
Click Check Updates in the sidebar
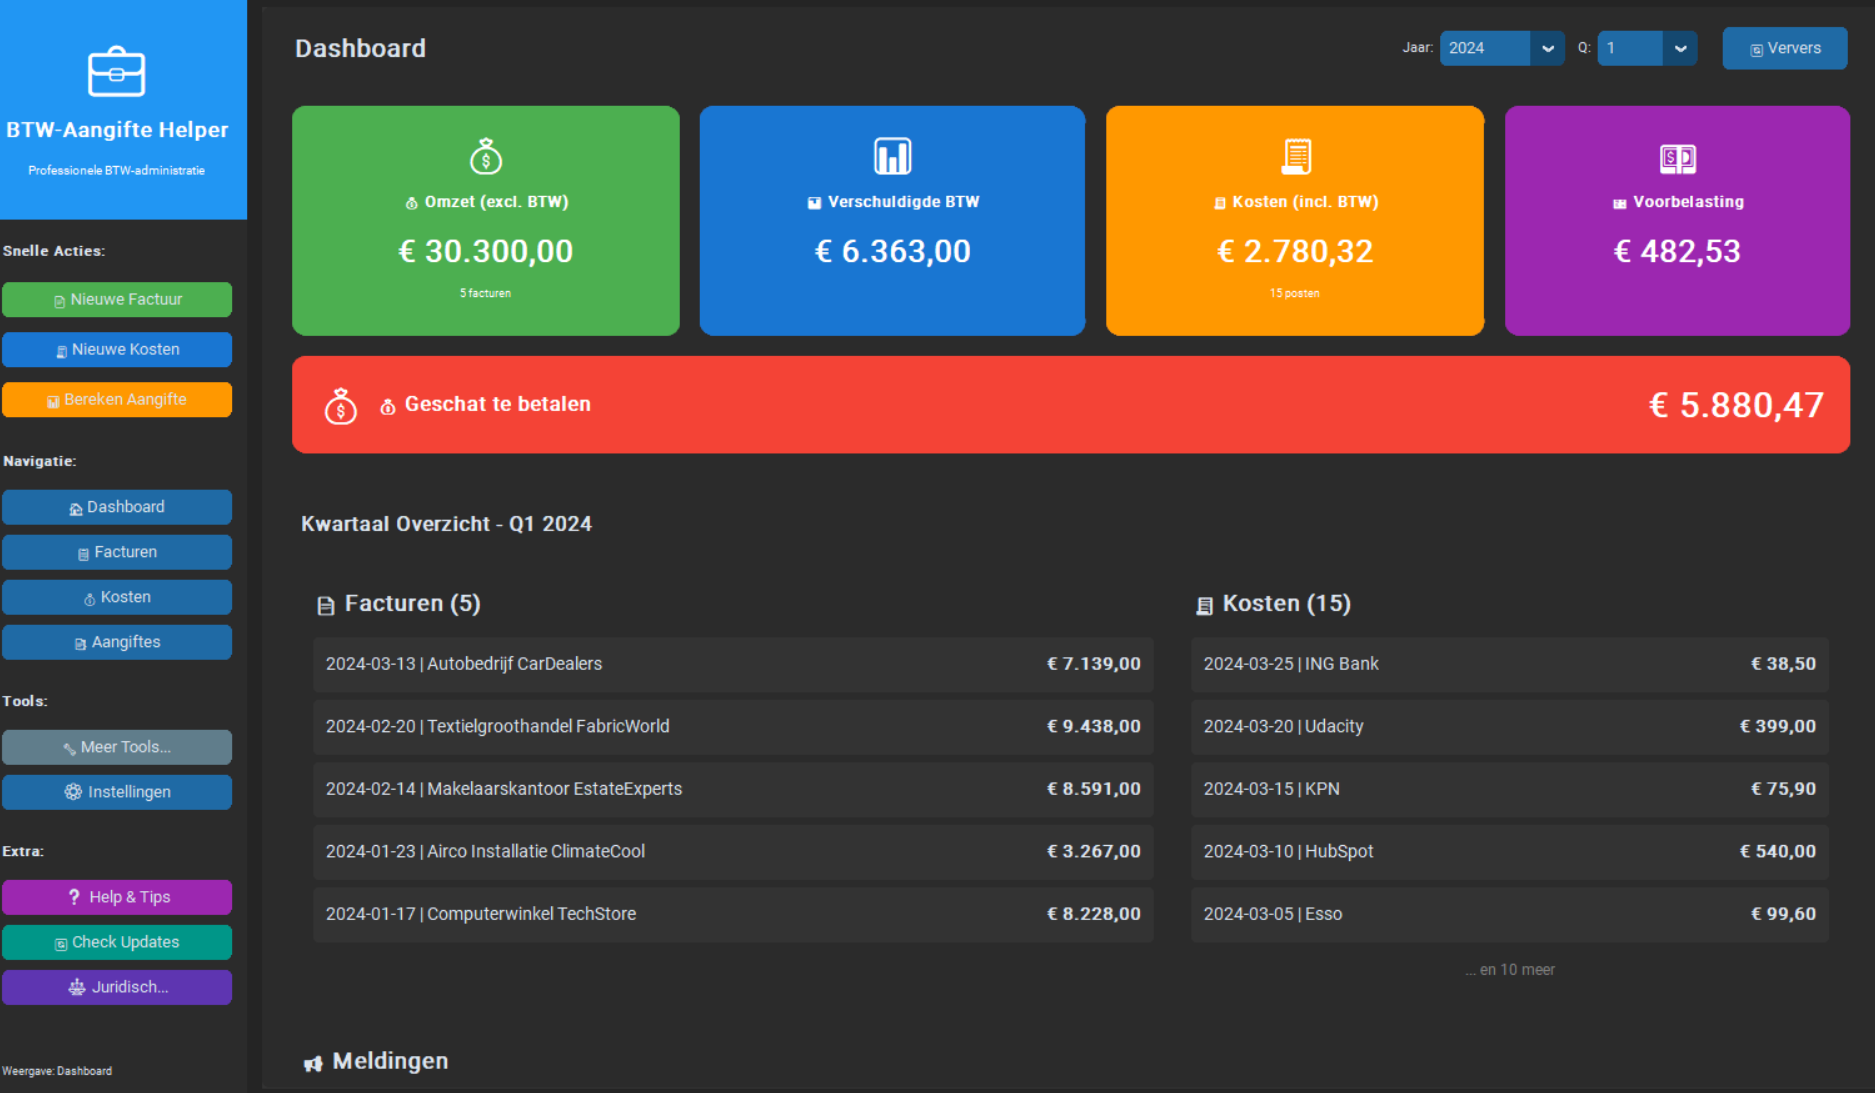coord(117,942)
